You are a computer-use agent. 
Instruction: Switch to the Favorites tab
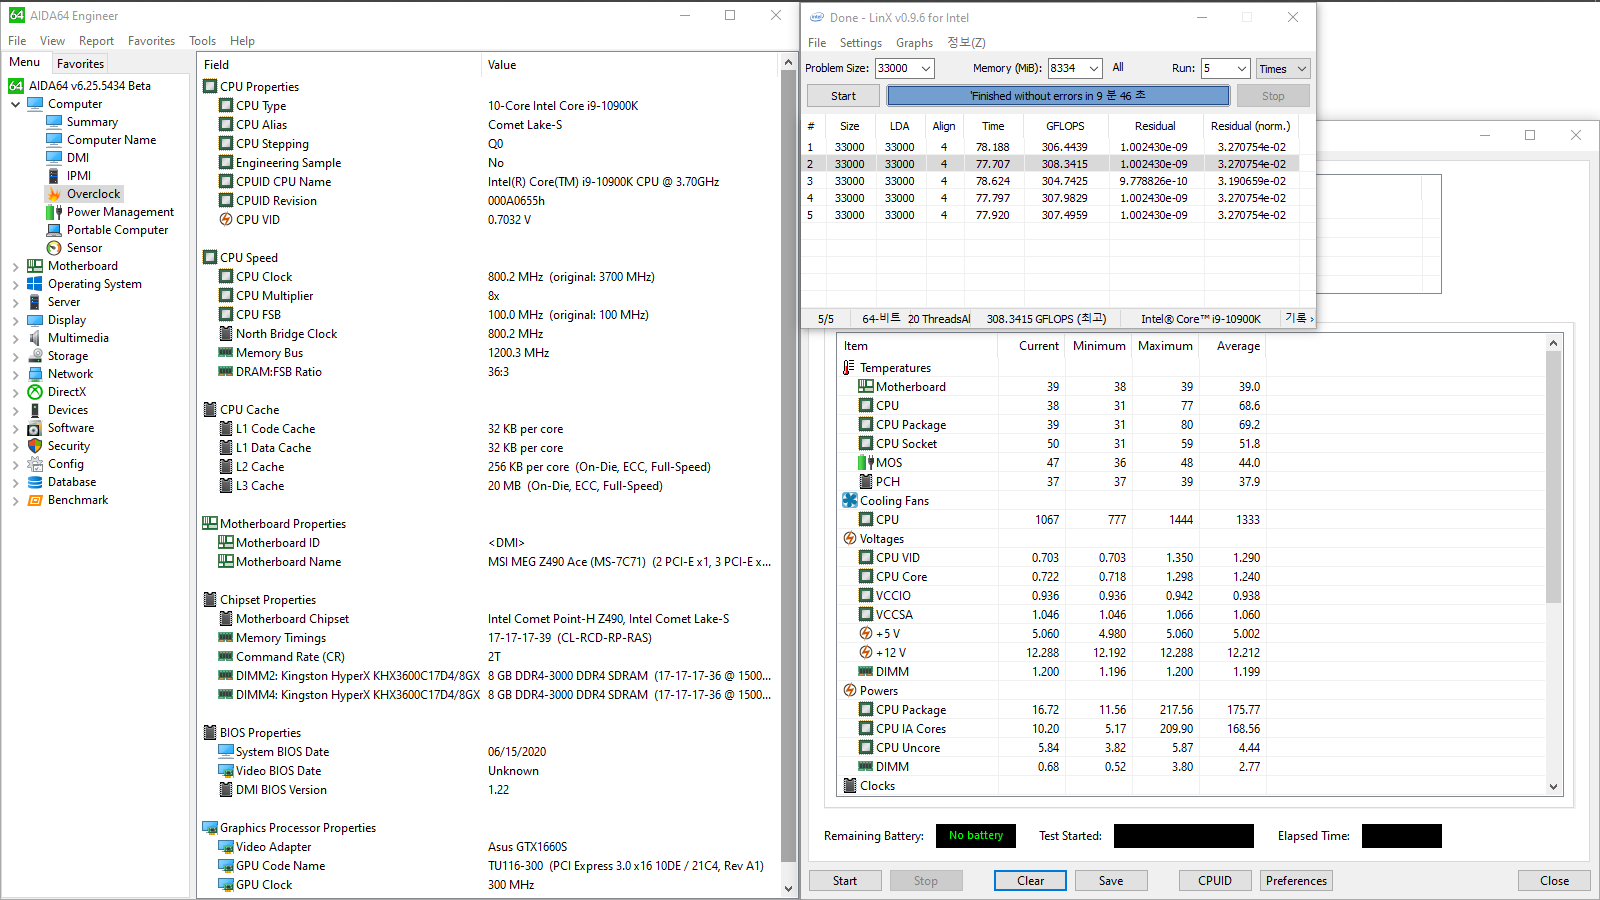click(80, 64)
